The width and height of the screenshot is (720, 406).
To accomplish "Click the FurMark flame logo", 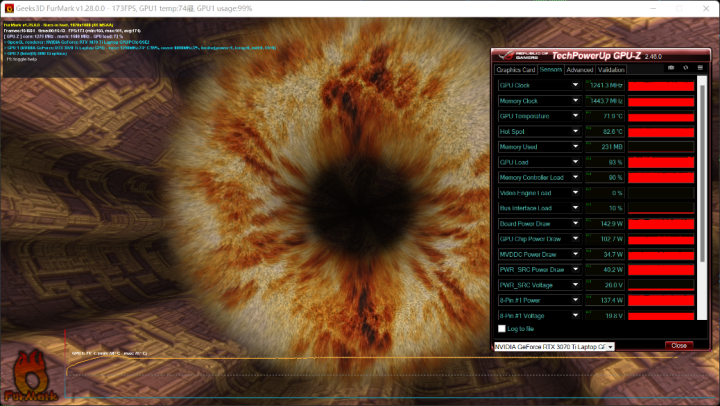I will (30, 377).
